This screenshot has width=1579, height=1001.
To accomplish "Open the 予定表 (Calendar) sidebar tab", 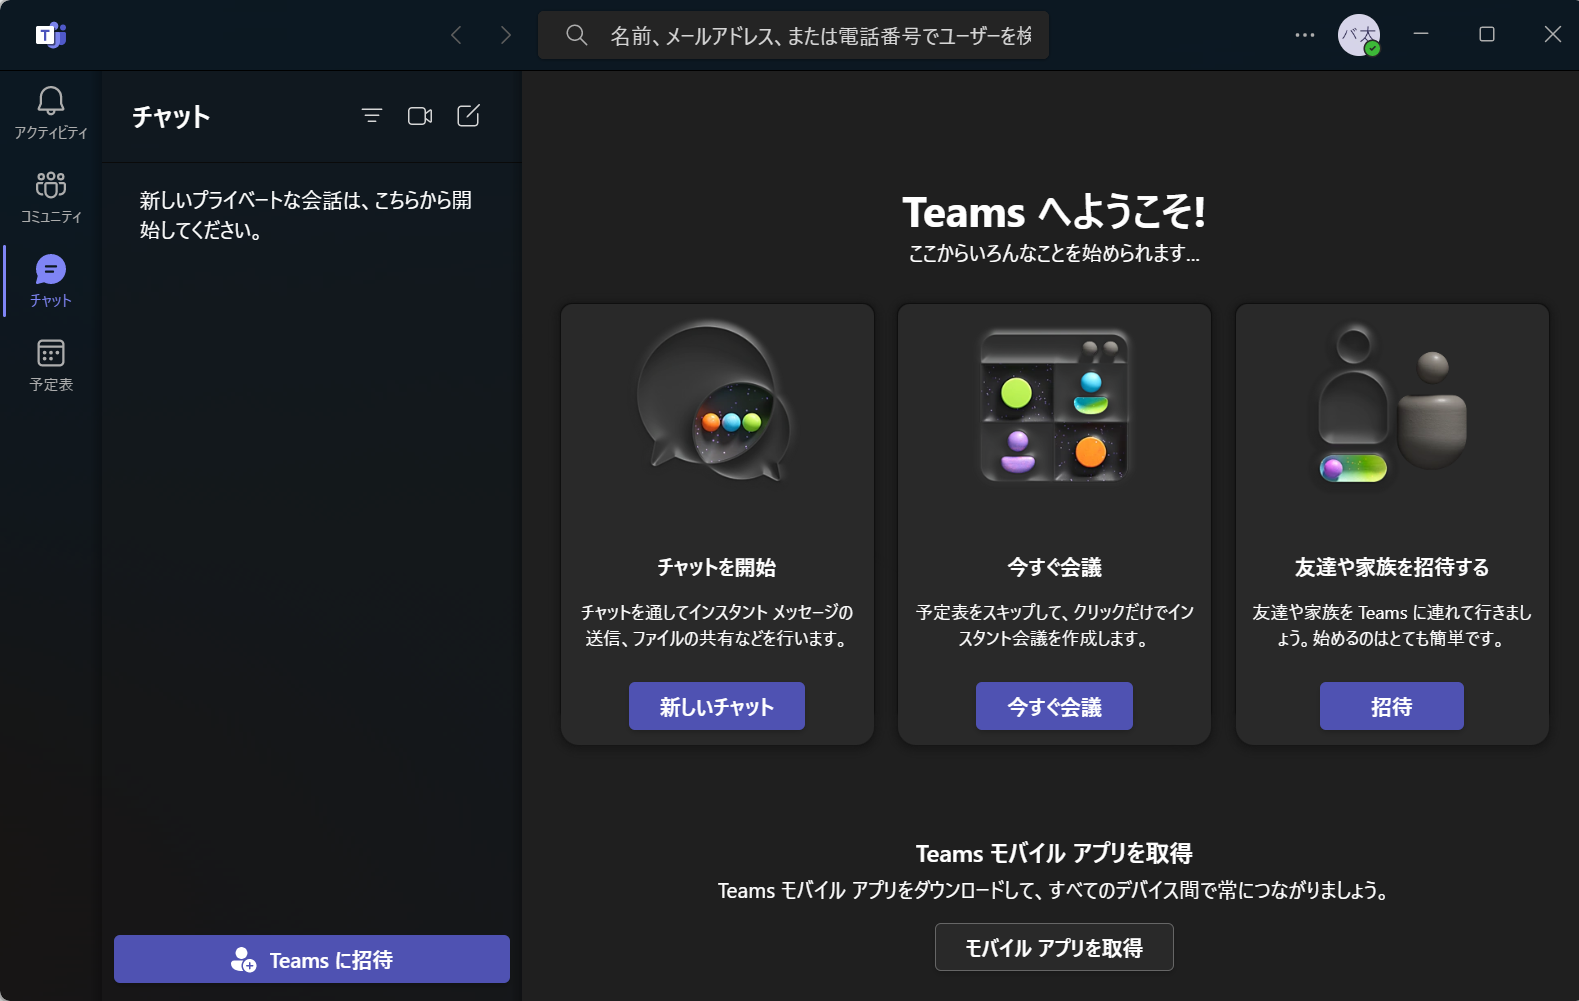I will click(x=51, y=364).
